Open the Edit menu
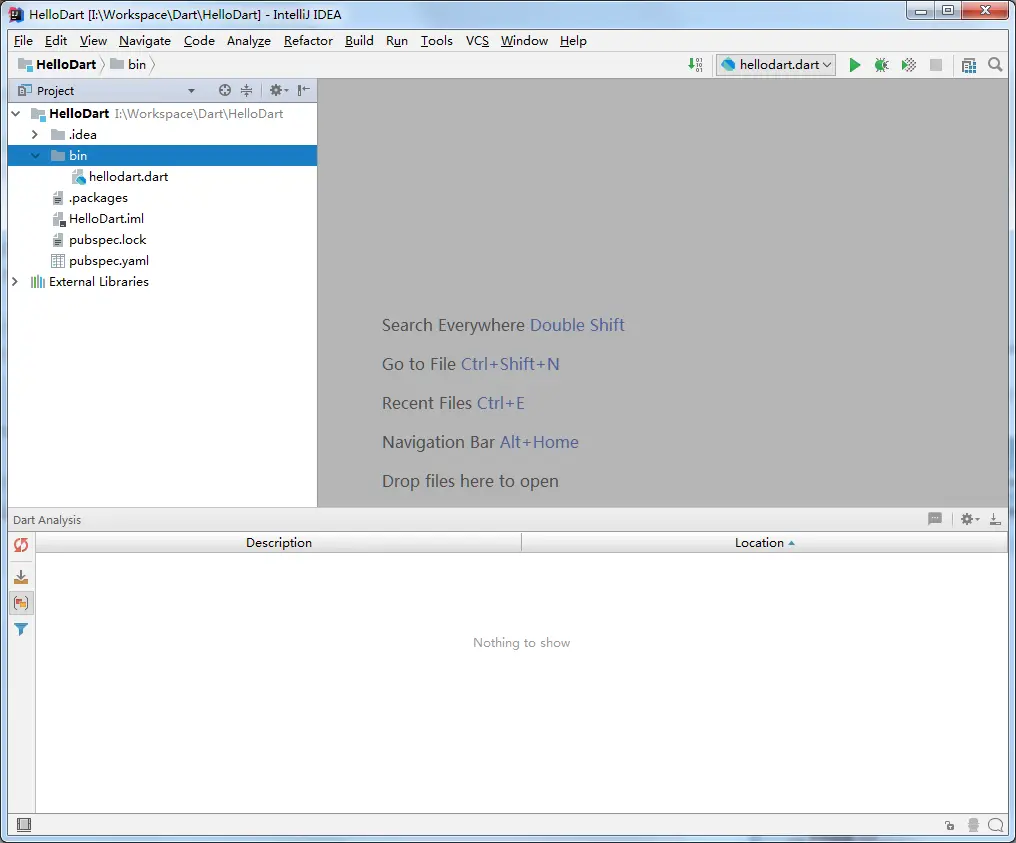 (x=56, y=41)
